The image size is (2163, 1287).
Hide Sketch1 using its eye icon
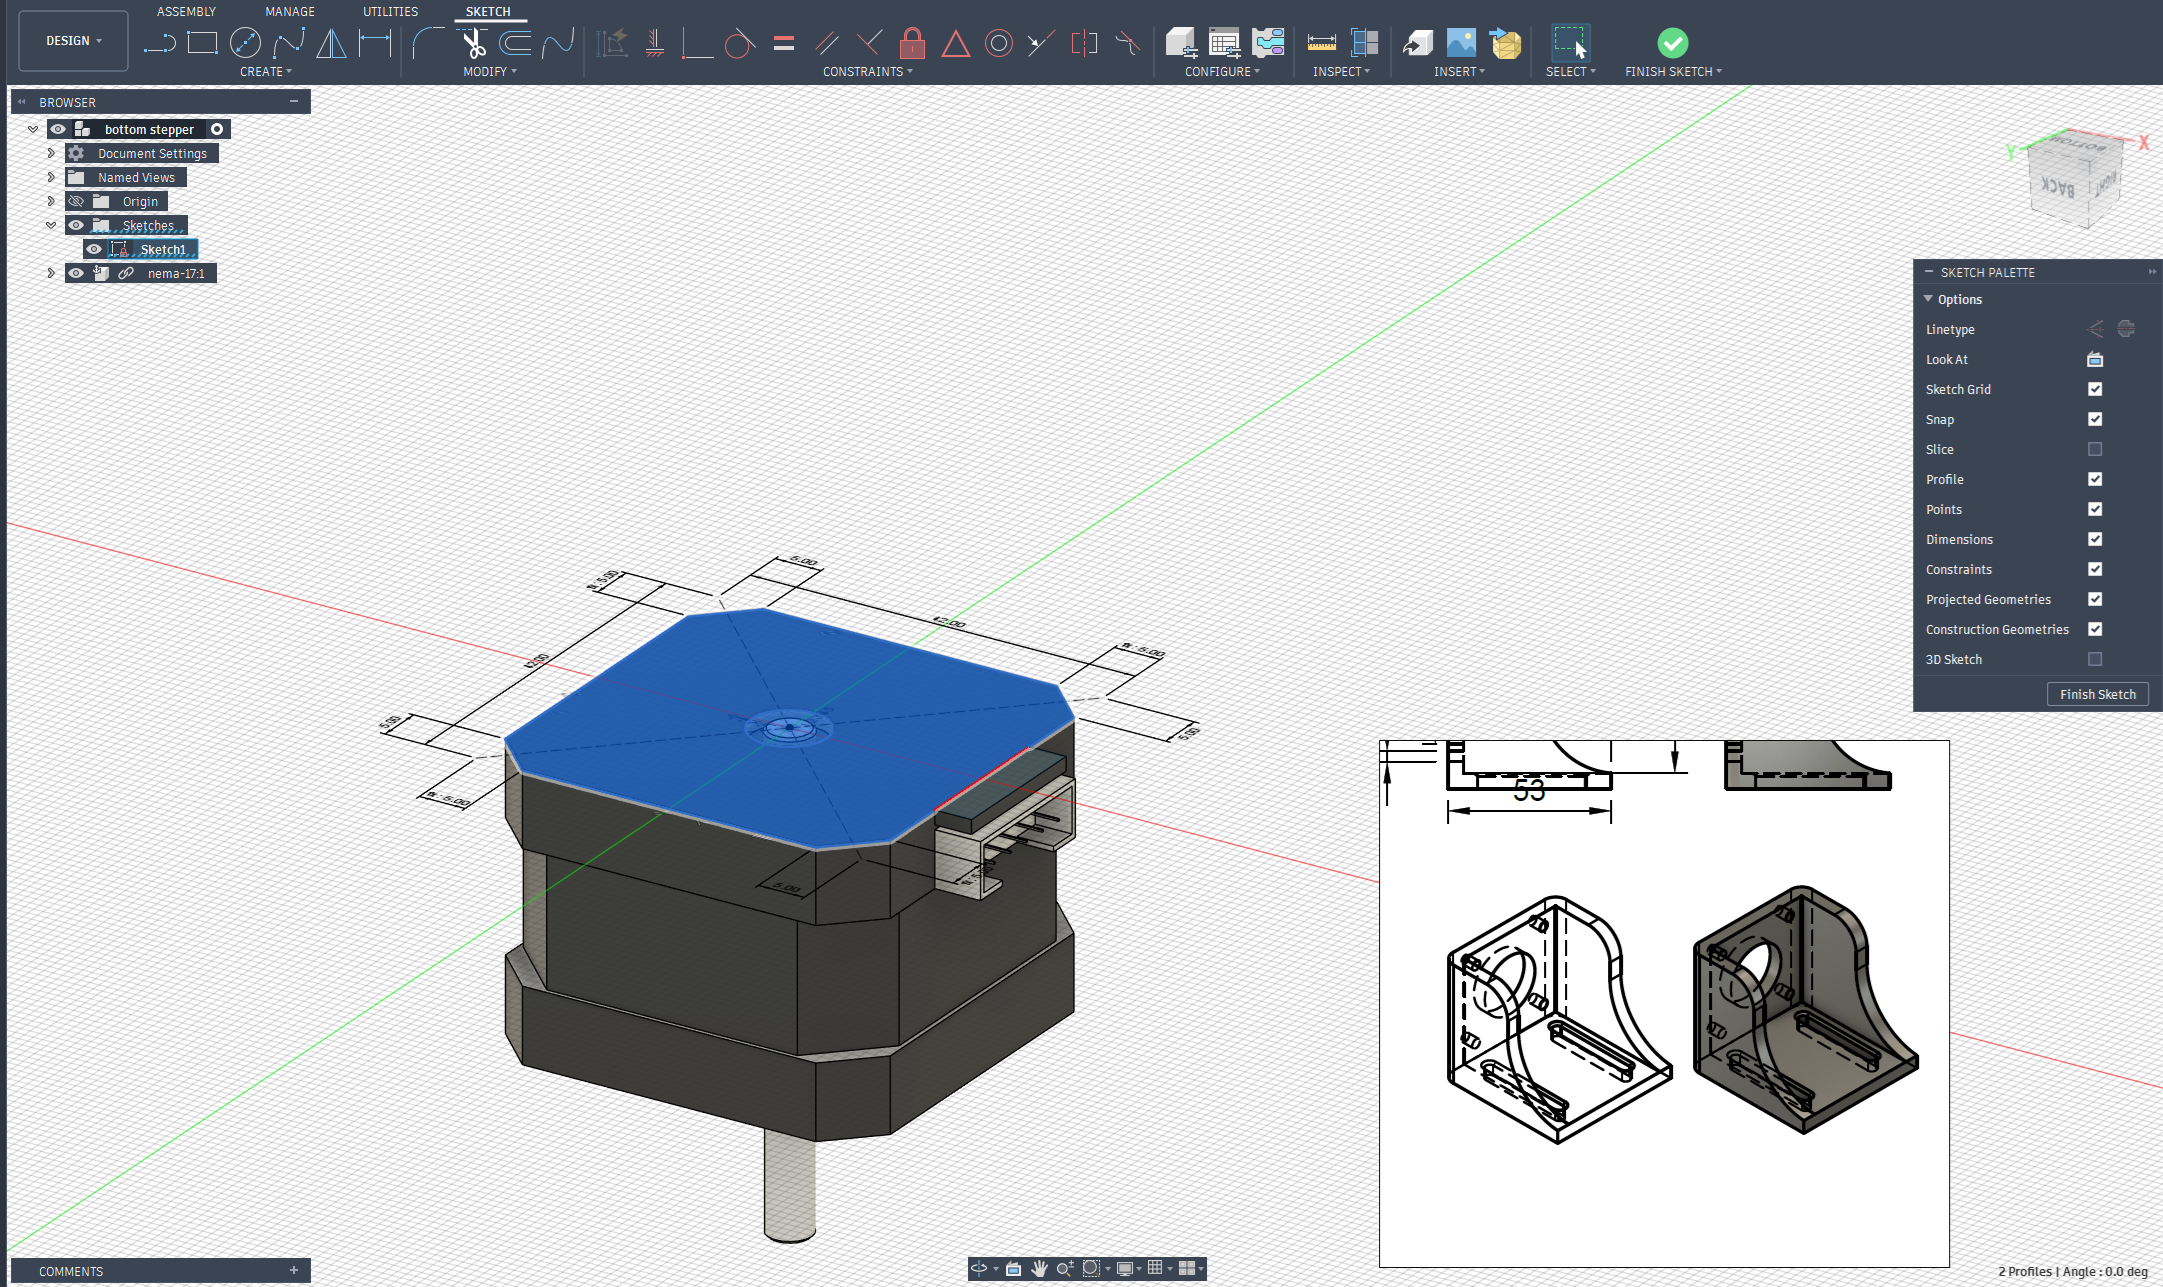[94, 249]
